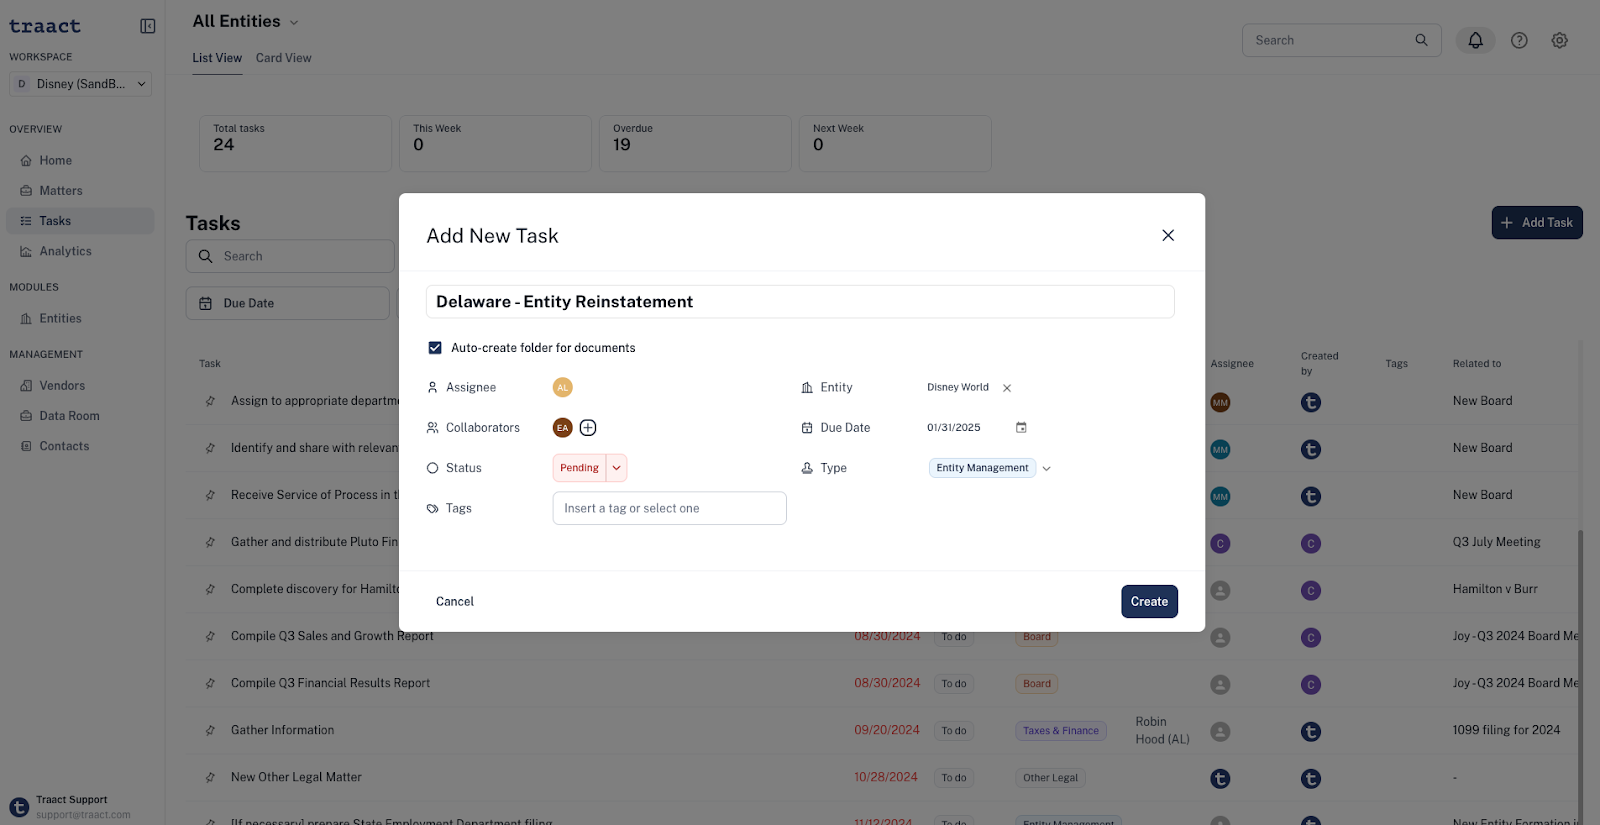Click the notifications bell icon
The height and width of the screenshot is (825, 1600).
1475,41
